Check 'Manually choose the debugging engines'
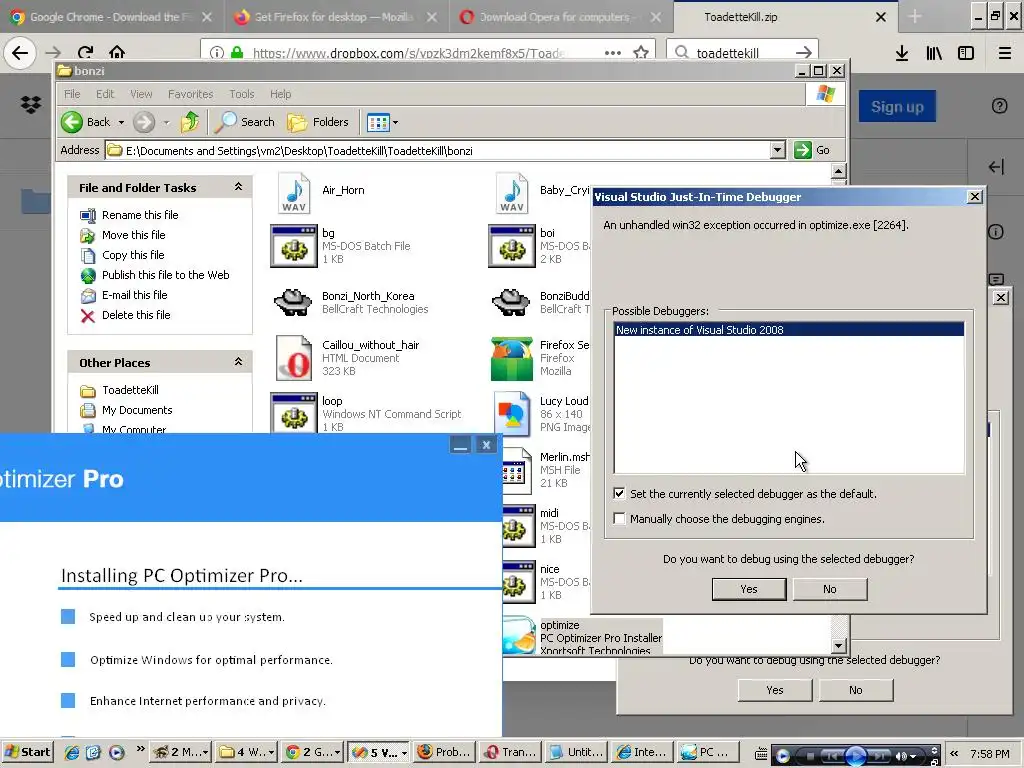This screenshot has height=768, width=1024. tap(619, 519)
